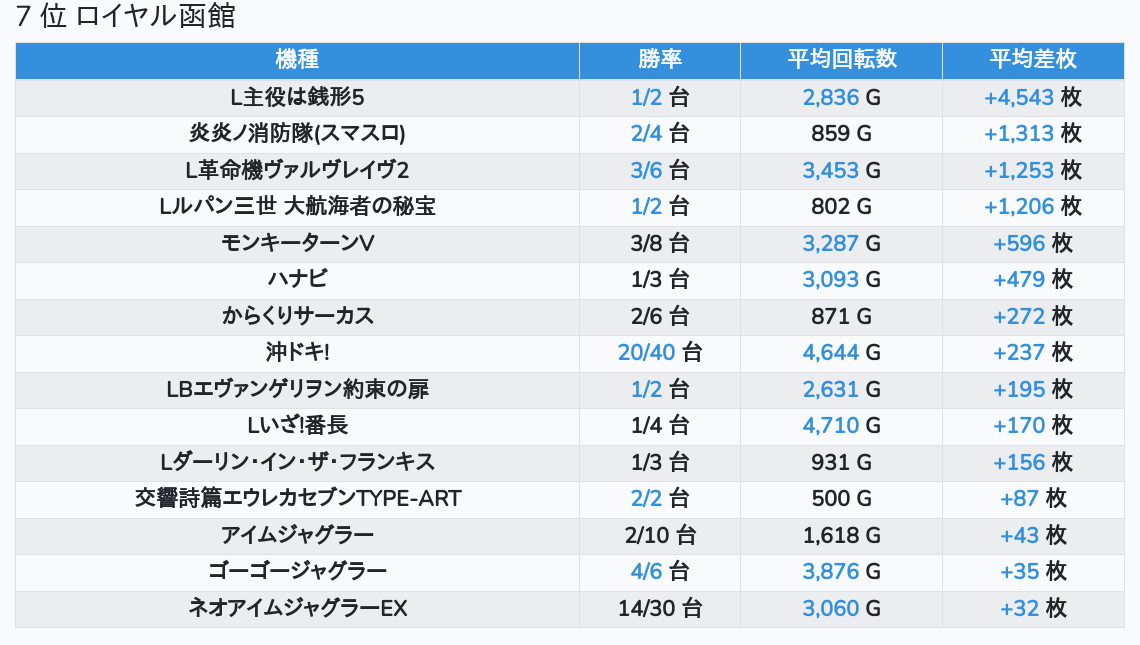The height and width of the screenshot is (645, 1140).
Task: Select the +596 difference value
Action: pos(1019,243)
